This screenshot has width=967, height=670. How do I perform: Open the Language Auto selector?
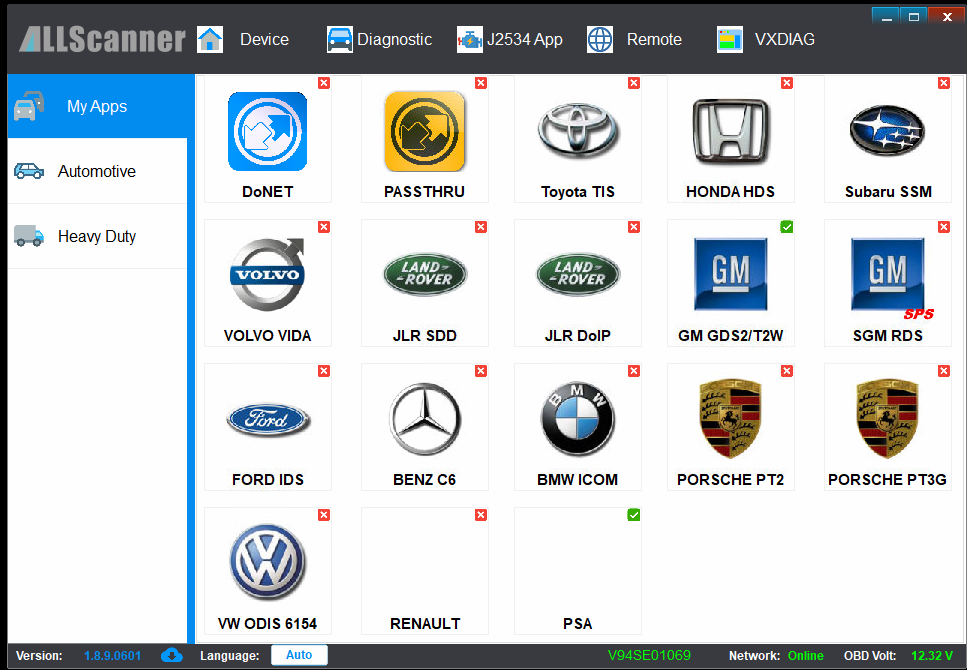299,655
